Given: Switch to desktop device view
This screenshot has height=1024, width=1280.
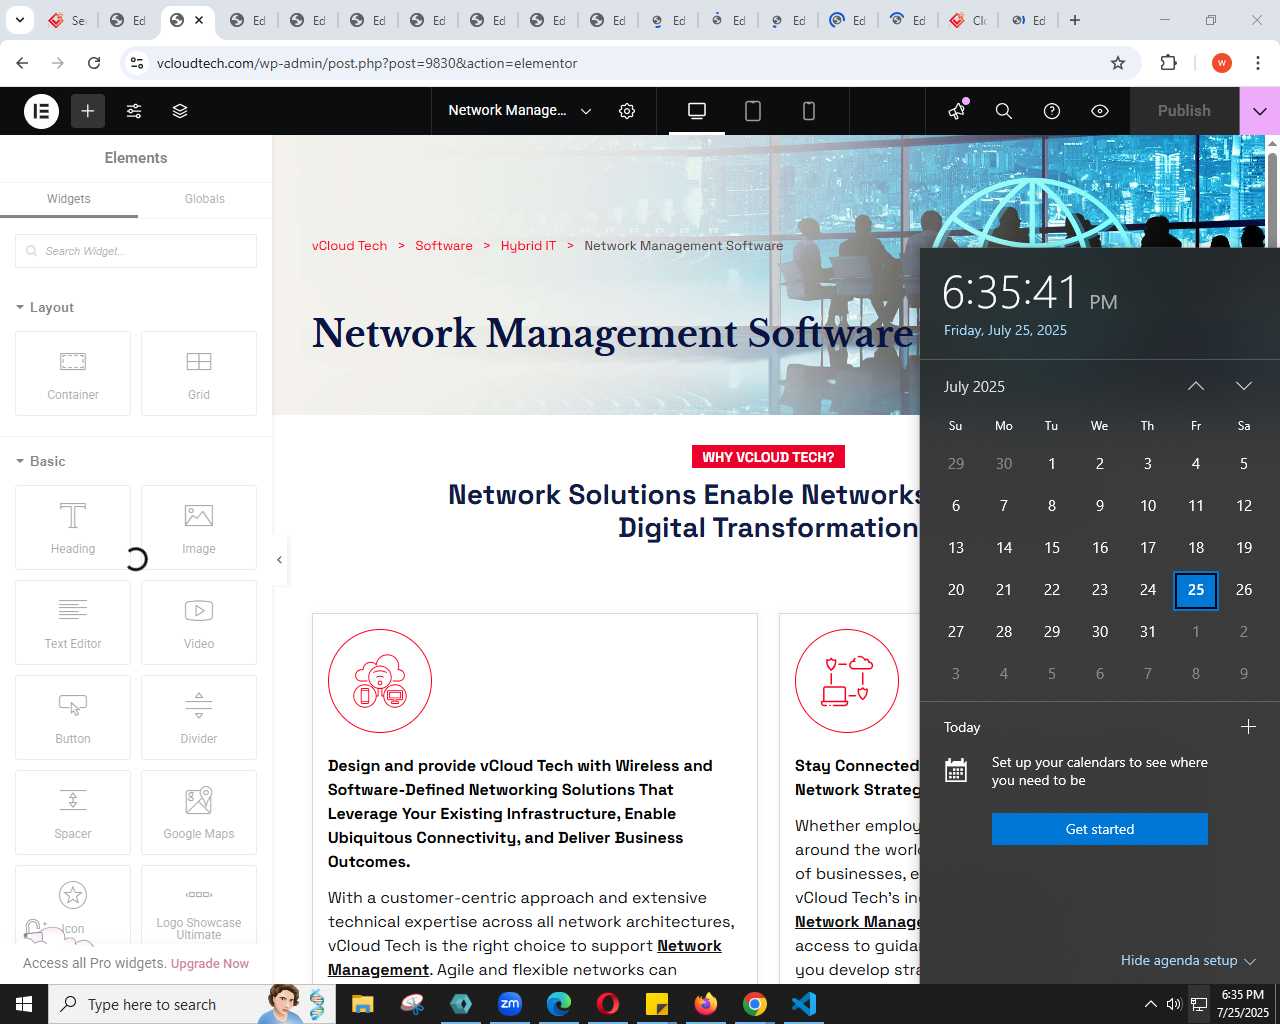Looking at the screenshot, I should point(697,111).
